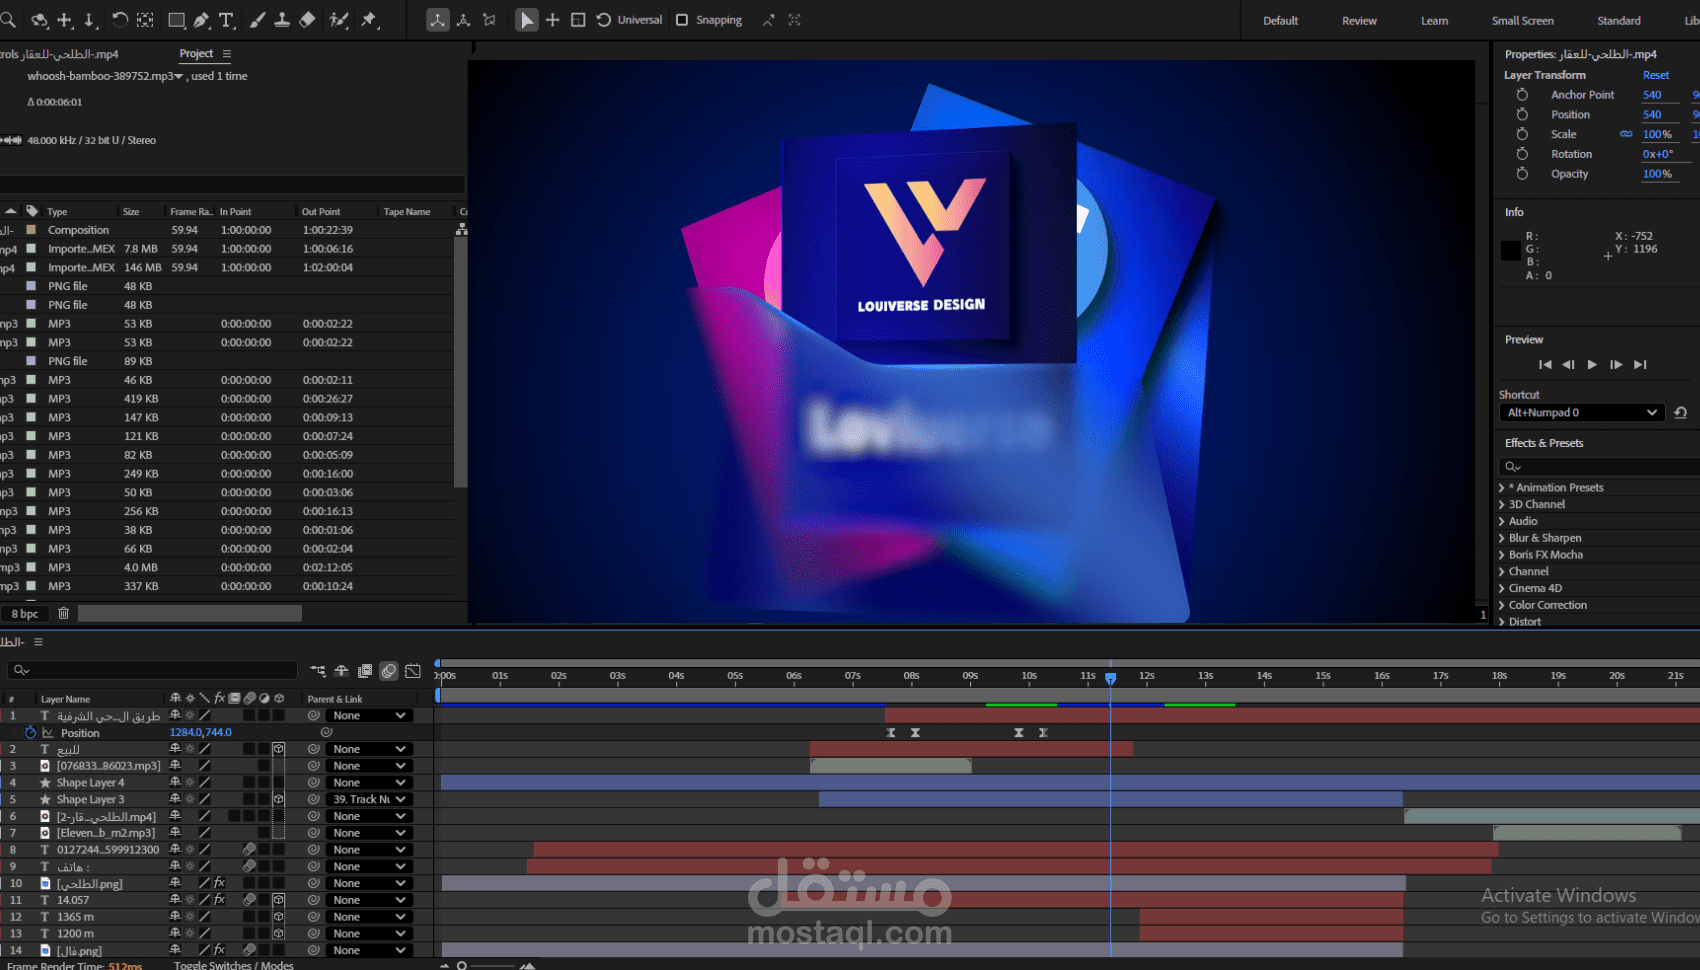The image size is (1700, 970).
Task: Open parent dropdown for Shape Layer 4
Action: 369,783
